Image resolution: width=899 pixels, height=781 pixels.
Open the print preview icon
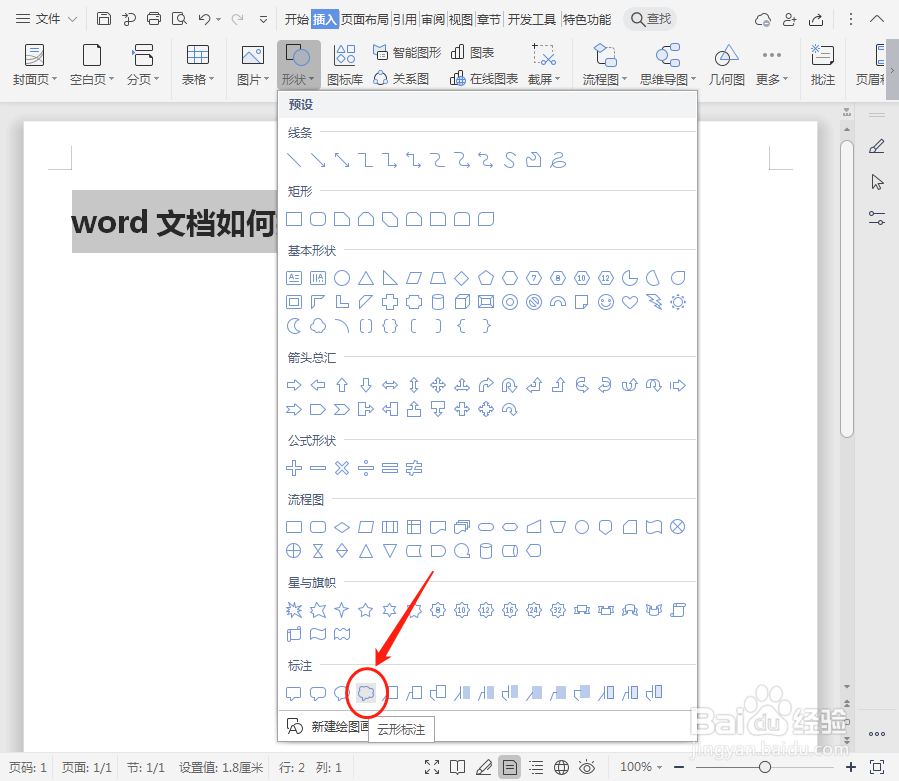click(179, 19)
